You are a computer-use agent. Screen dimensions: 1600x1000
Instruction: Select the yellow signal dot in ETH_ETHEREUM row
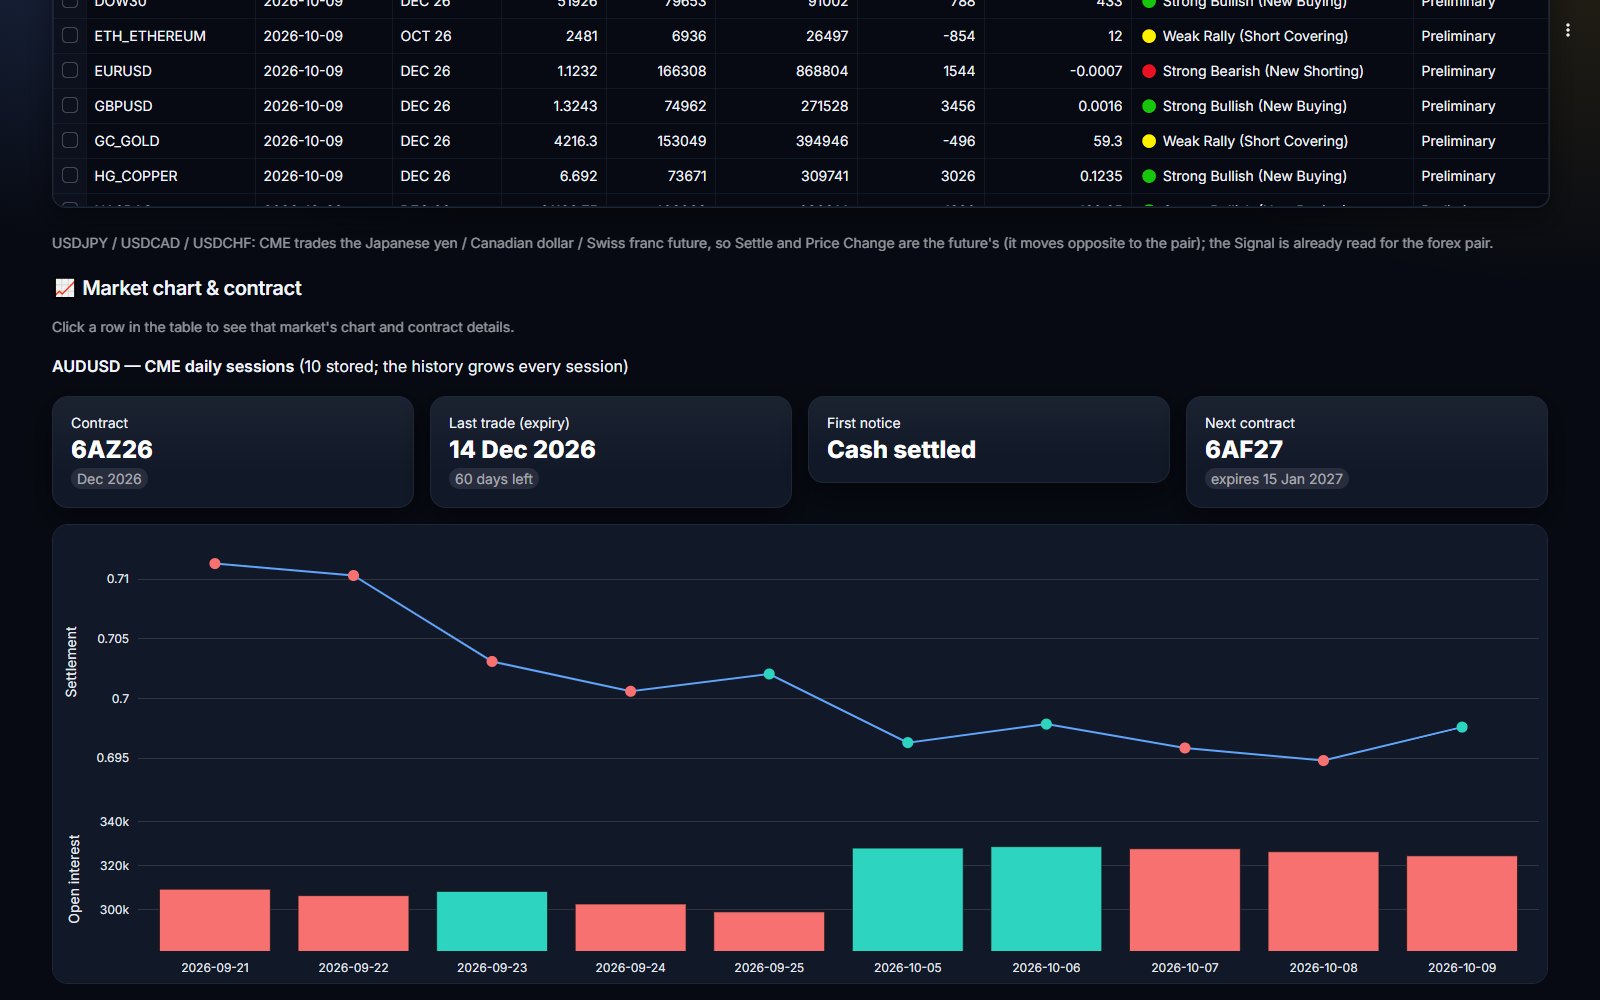coord(1149,36)
